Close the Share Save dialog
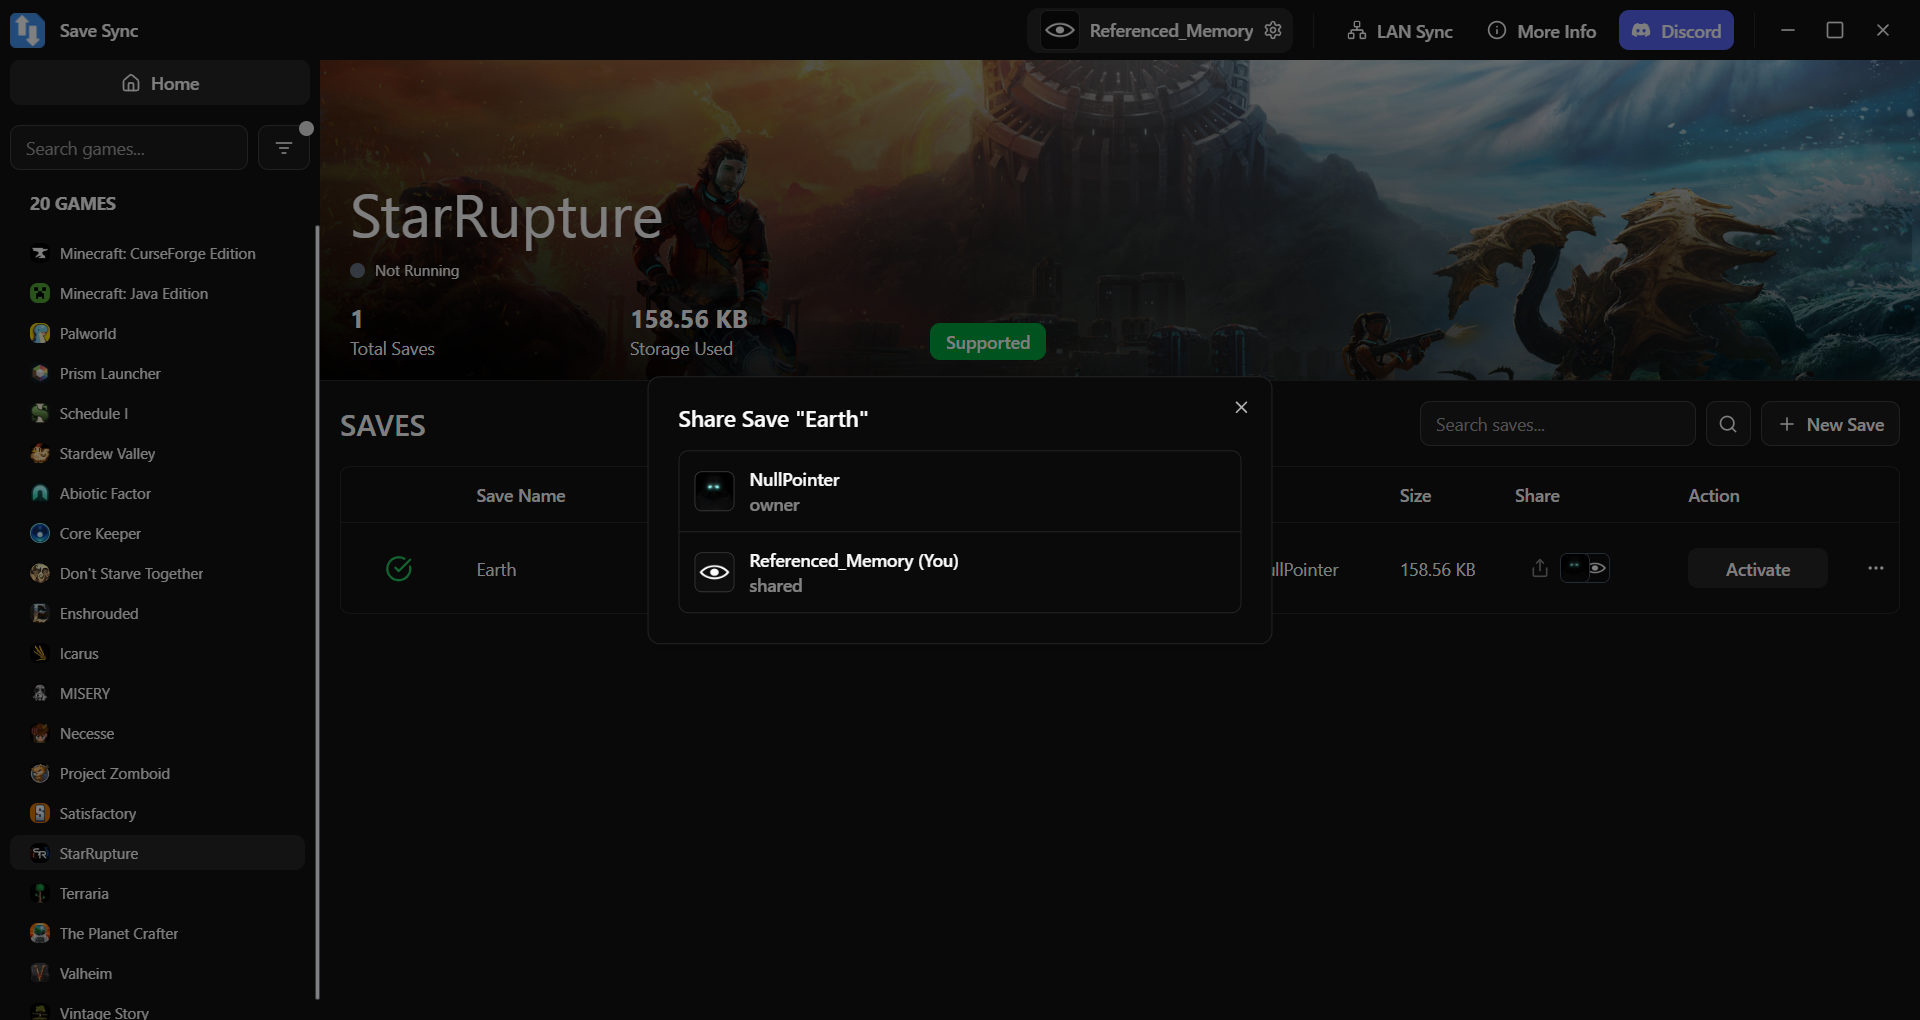Screen dimensions: 1920x1020 pos(1241,407)
